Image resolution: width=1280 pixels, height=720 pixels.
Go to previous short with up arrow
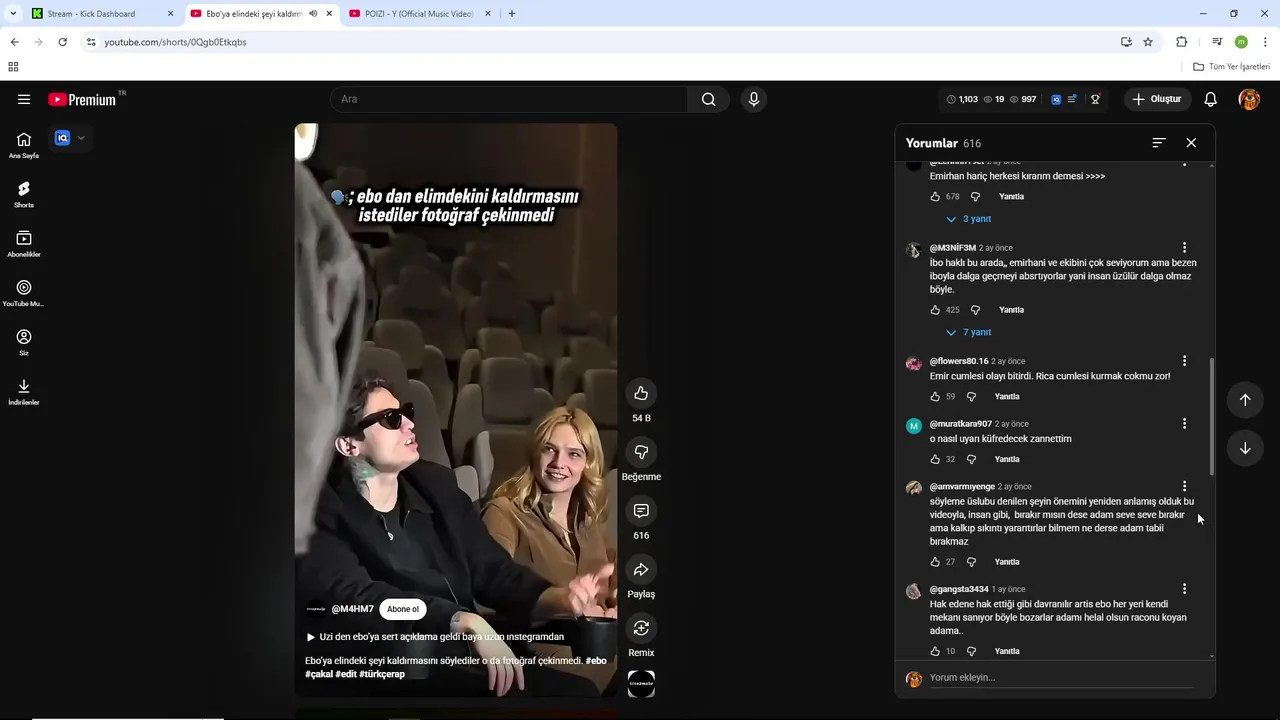coord(1245,400)
